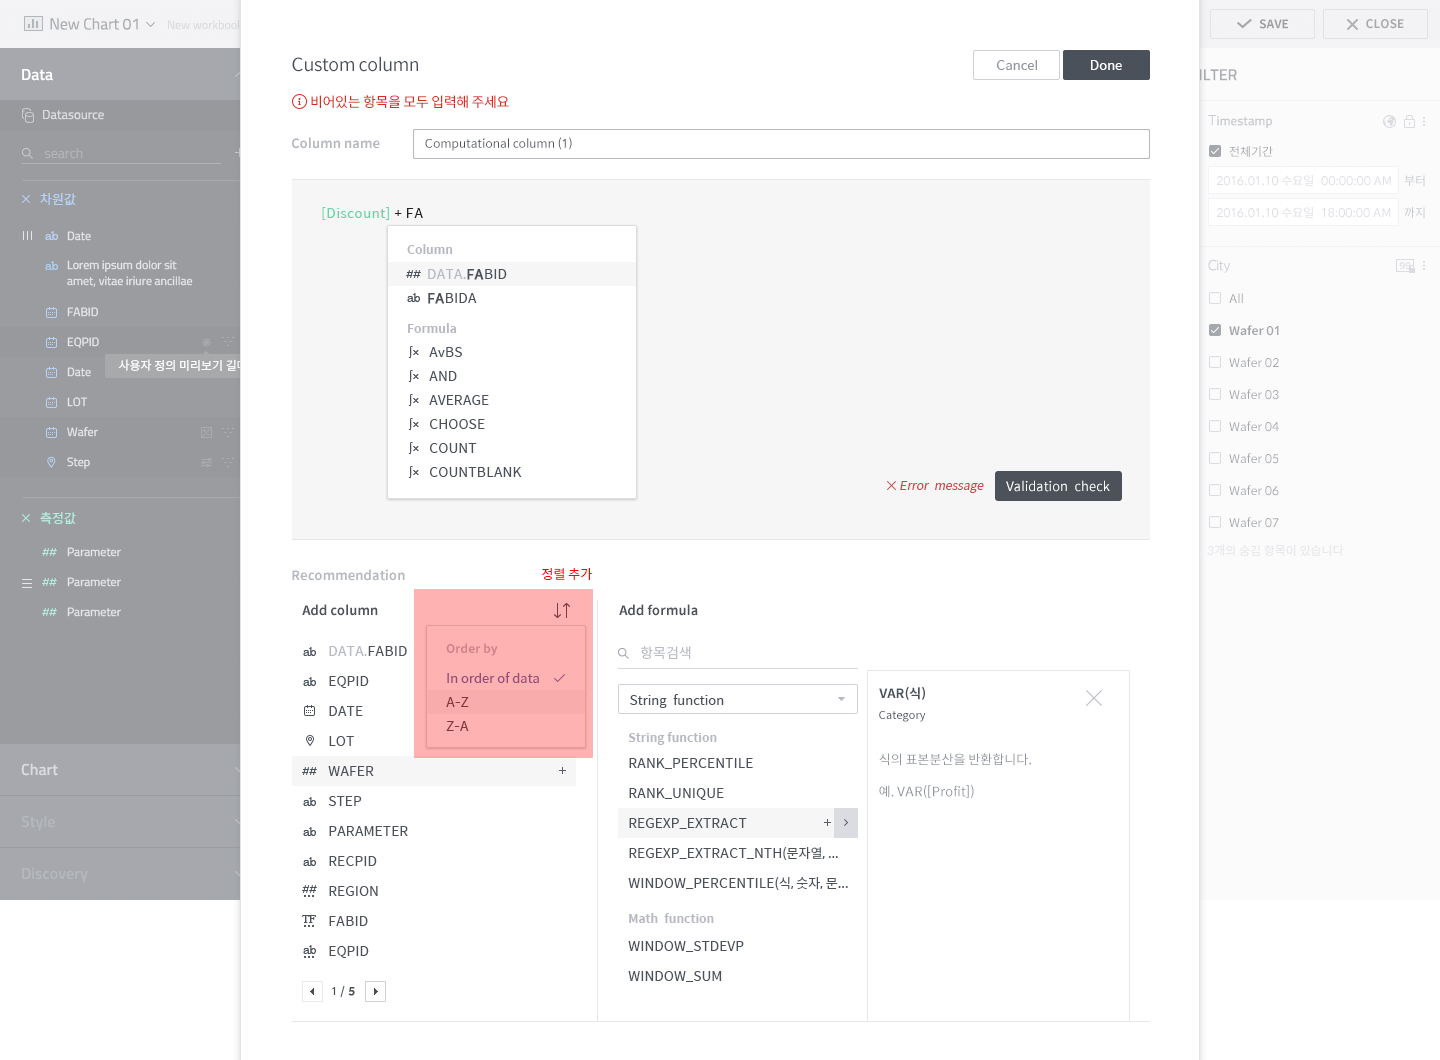Select the WINDOW_STDEVP function

(x=738, y=946)
